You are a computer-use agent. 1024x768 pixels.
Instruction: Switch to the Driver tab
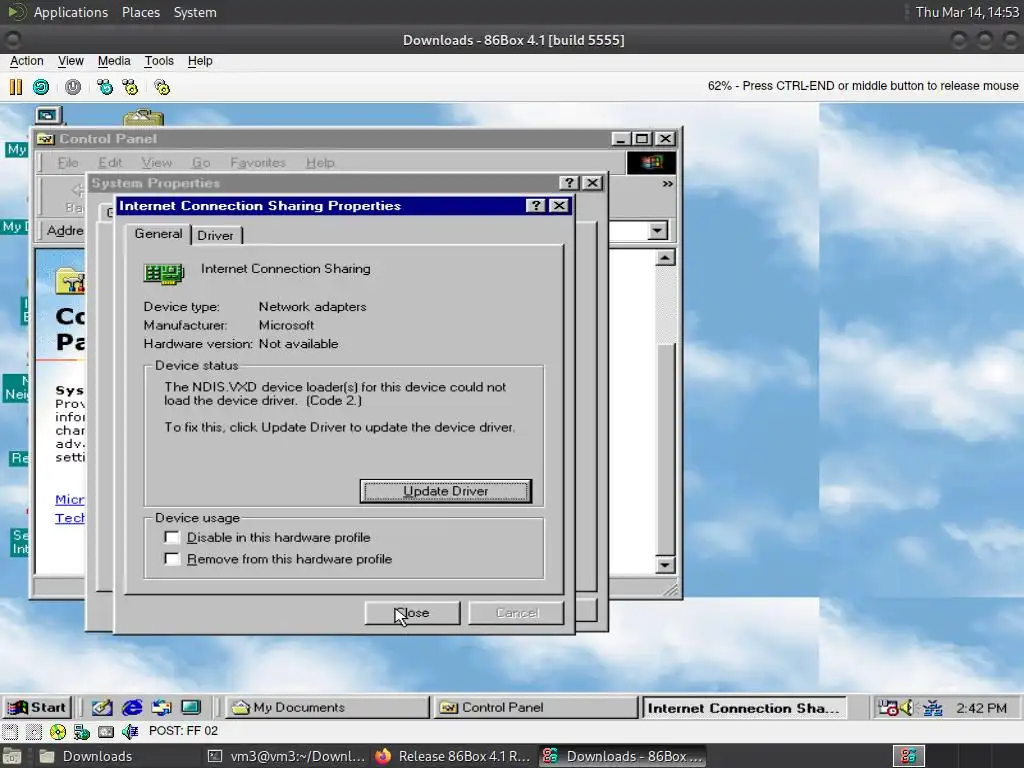pyautogui.click(x=216, y=236)
